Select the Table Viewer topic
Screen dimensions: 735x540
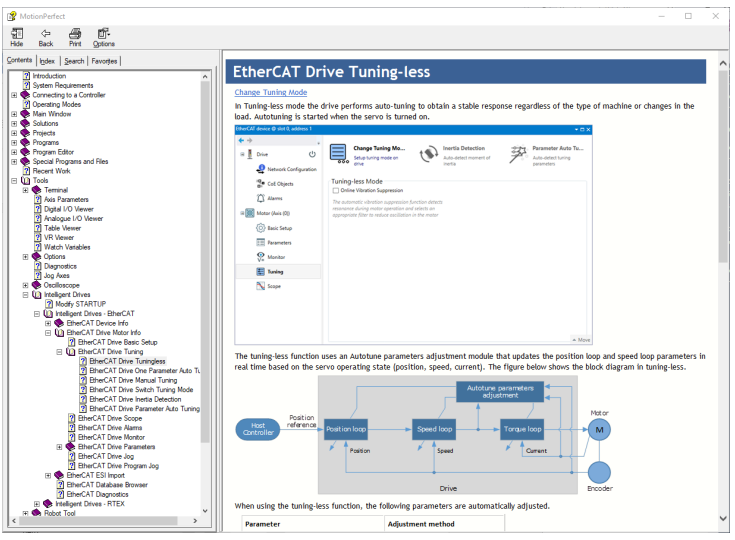click(x=62, y=228)
